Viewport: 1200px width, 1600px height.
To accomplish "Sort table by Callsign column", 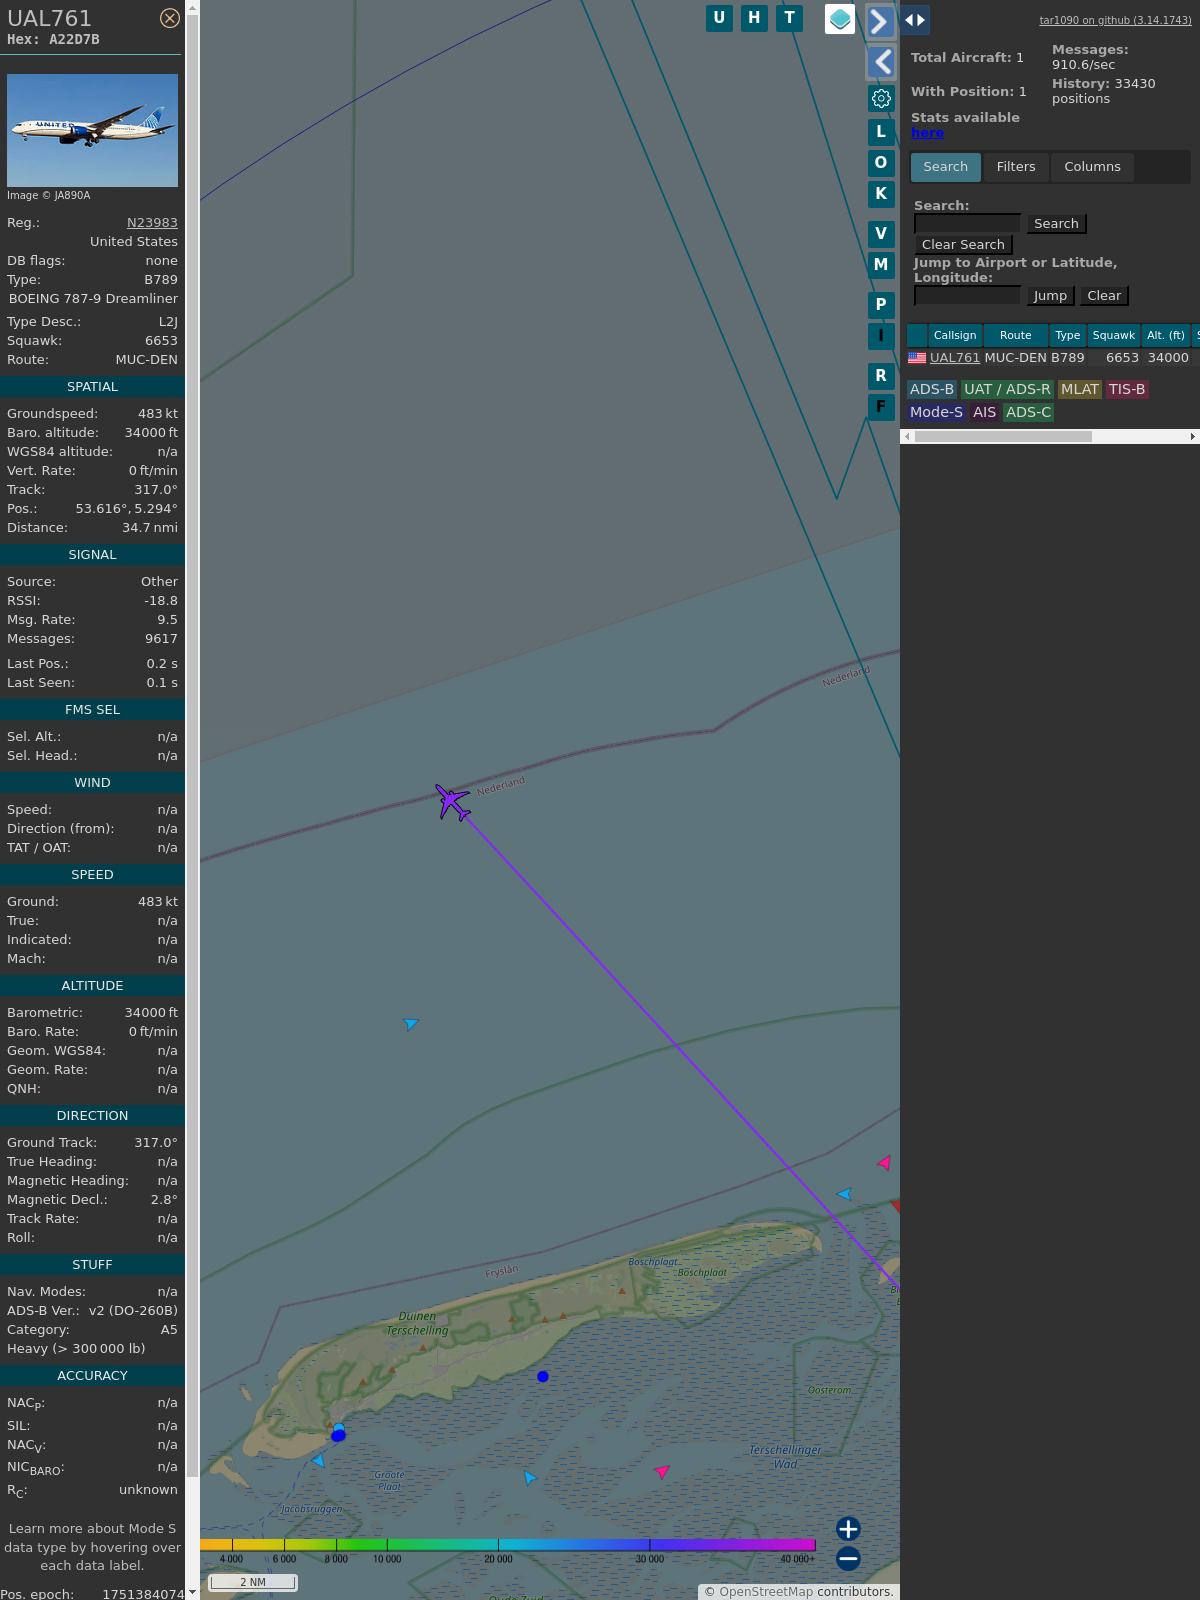I will [955, 336].
